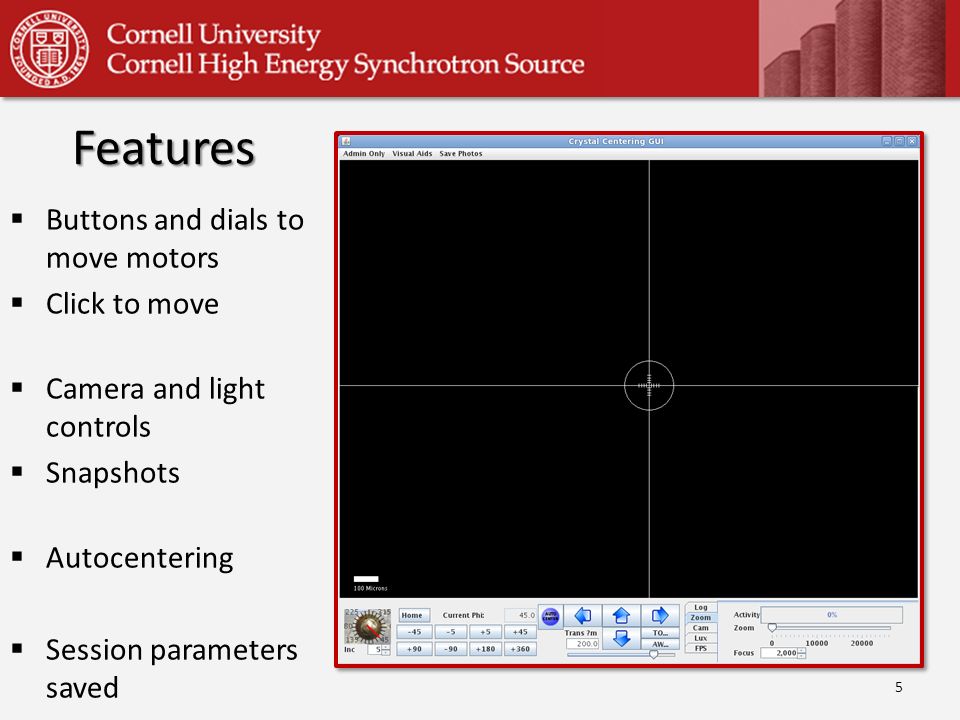This screenshot has height=720, width=960.
Task: Click the Focus label
Action: point(744,653)
